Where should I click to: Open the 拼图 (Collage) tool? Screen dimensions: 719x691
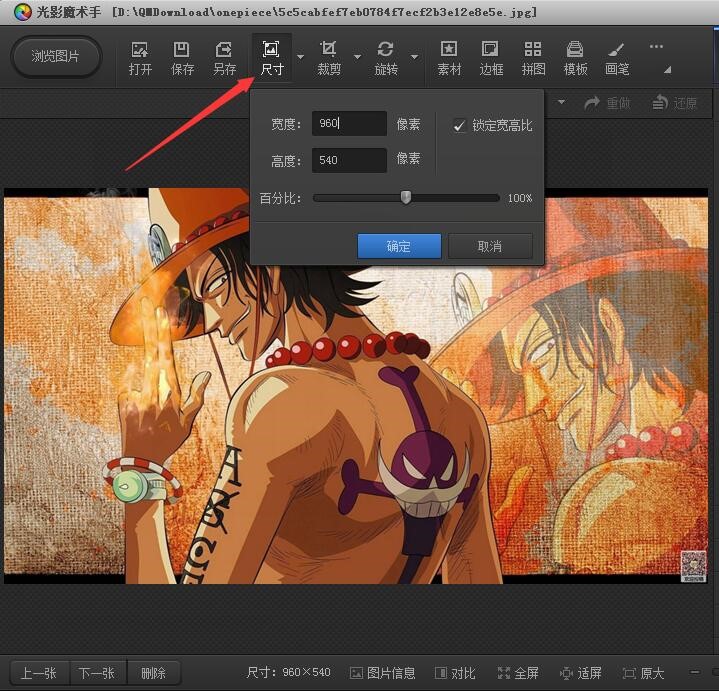[533, 57]
